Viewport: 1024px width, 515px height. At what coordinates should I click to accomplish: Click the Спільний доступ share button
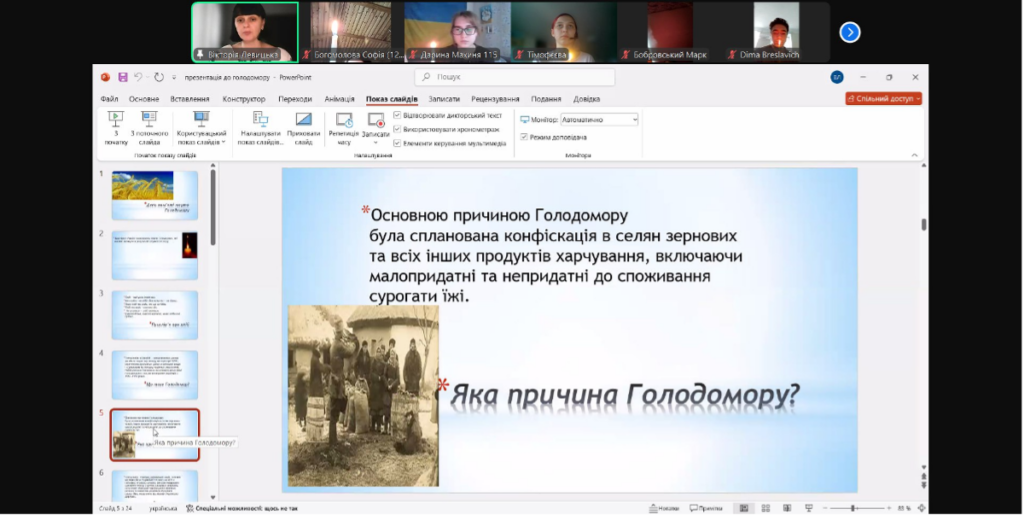[x=884, y=99]
